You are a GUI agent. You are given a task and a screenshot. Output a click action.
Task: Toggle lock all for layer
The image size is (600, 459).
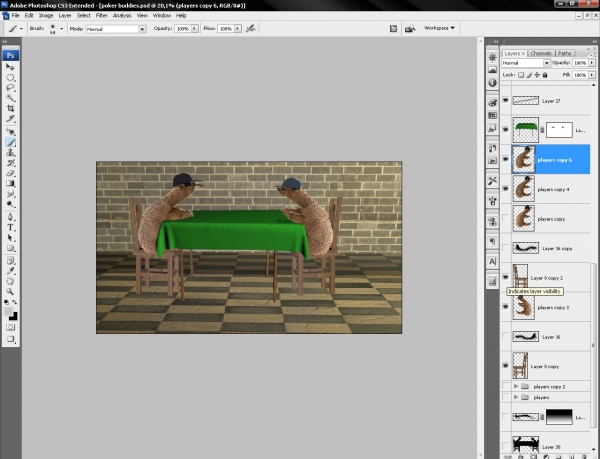545,75
